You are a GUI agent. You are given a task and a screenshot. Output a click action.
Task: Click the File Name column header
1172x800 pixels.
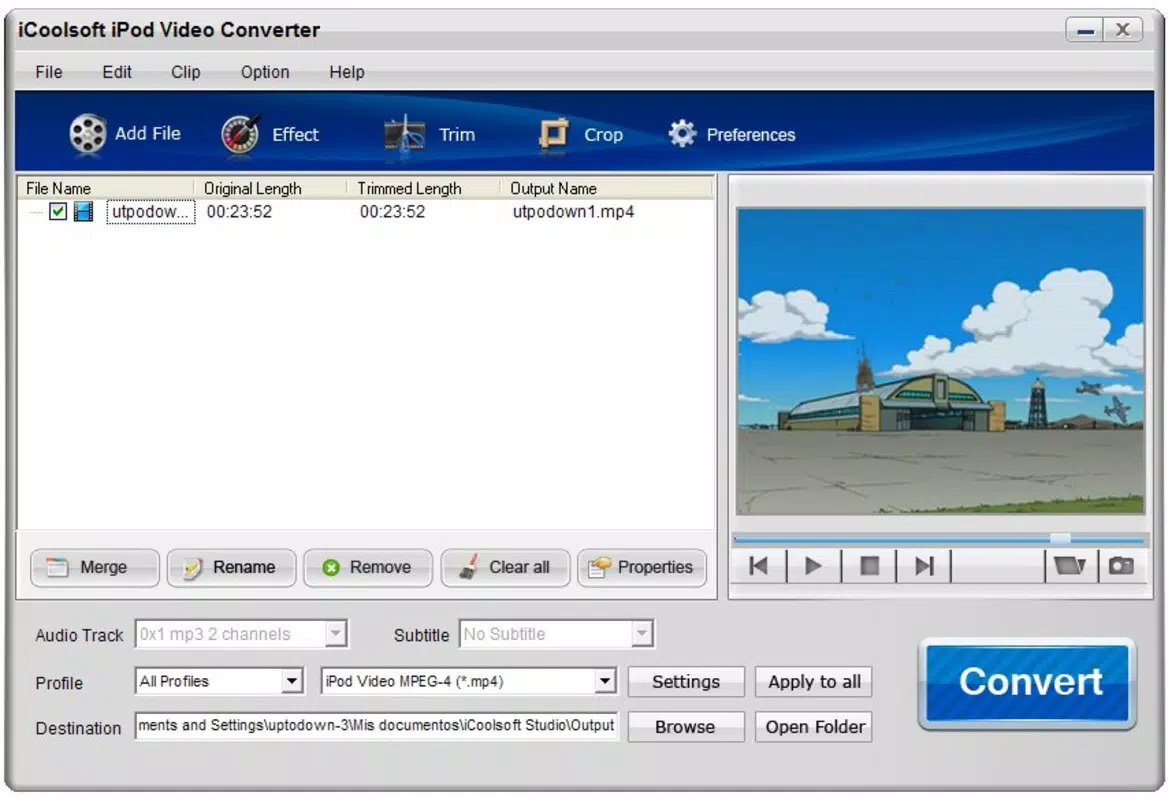point(107,188)
